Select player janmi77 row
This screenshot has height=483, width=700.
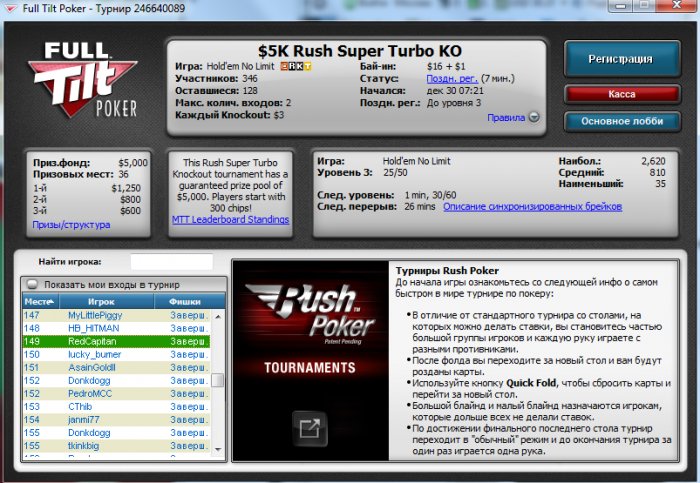pos(116,420)
